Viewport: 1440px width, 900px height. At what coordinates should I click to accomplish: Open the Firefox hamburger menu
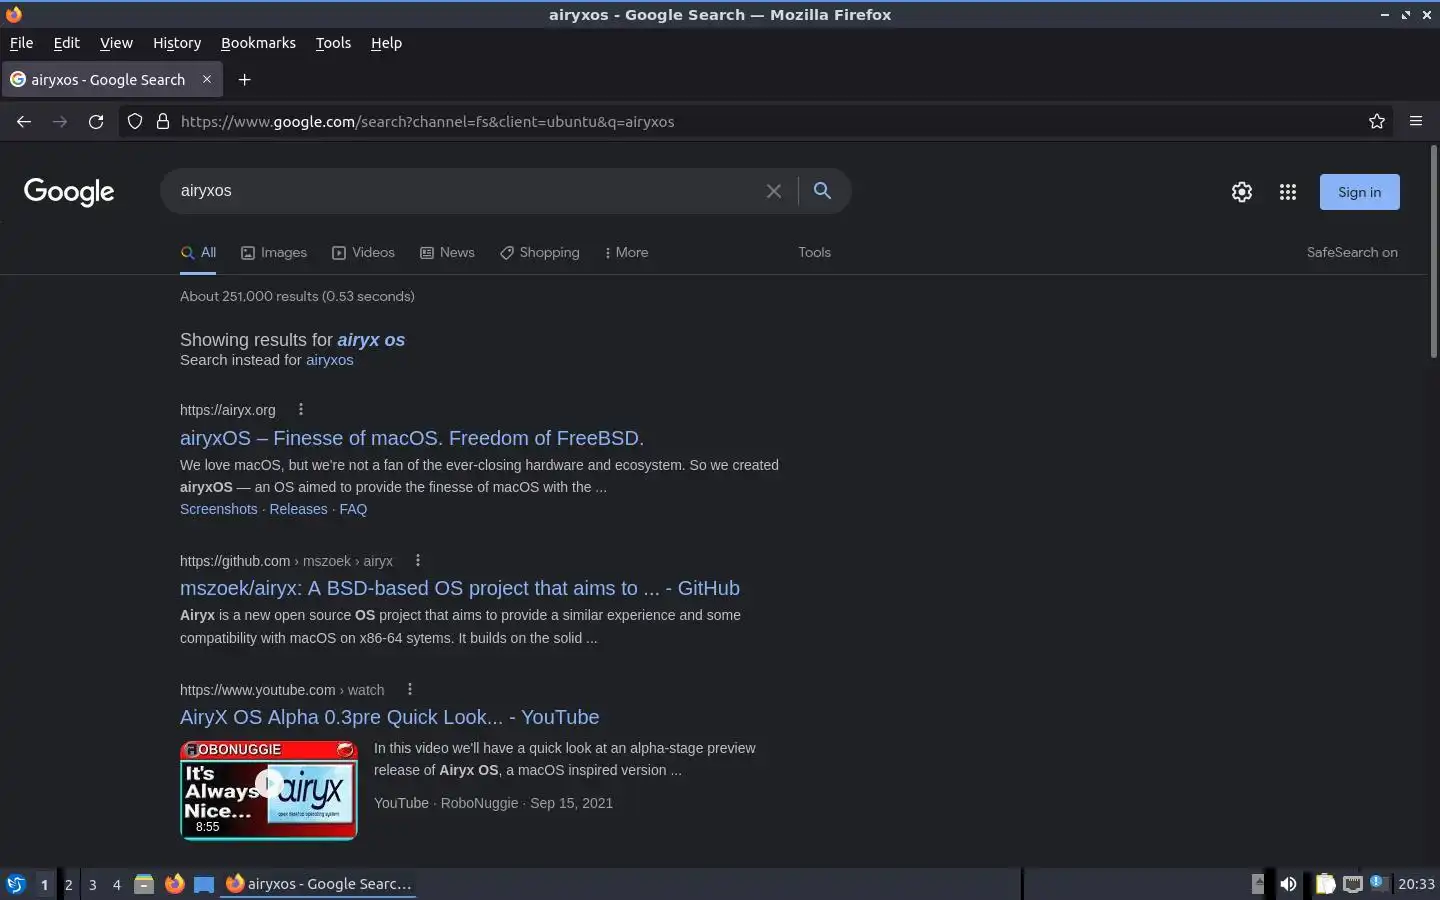[1416, 121]
